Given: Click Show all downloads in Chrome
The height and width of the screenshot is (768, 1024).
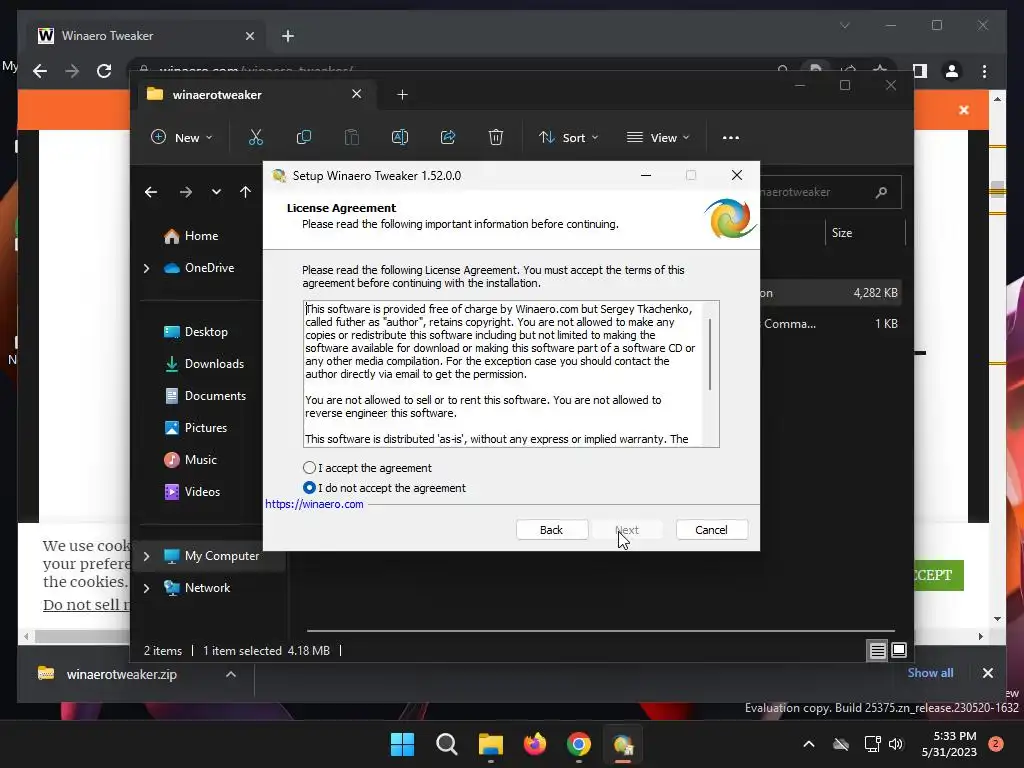Looking at the screenshot, I should pos(930,673).
